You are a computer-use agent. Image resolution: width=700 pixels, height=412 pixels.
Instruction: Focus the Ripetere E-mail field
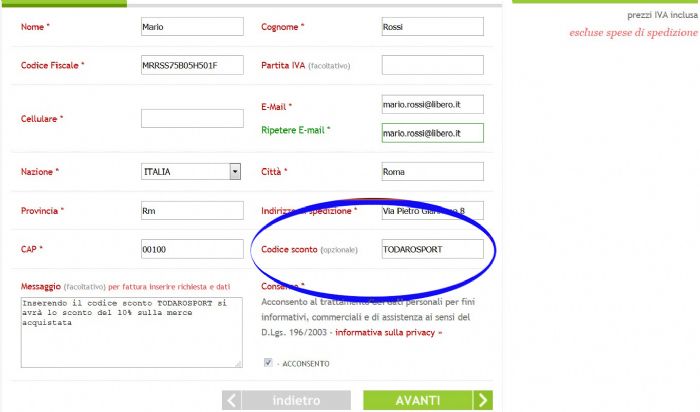coord(432,133)
